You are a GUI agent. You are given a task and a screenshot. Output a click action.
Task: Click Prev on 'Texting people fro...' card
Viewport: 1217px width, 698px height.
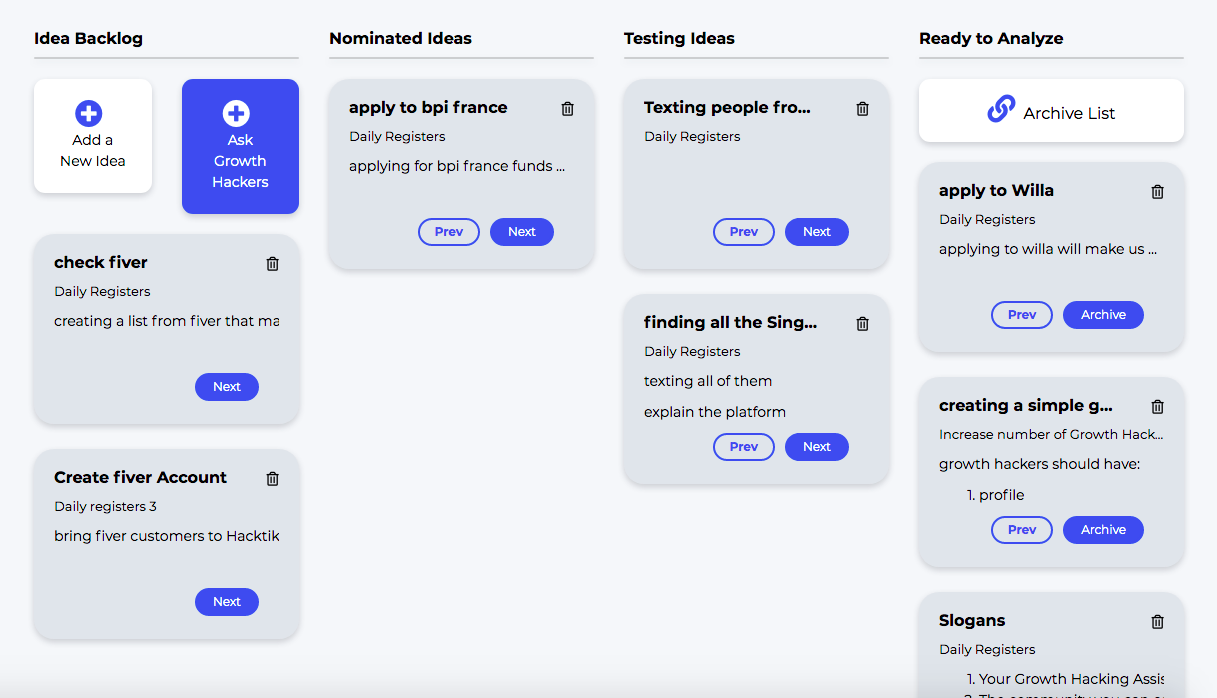pos(744,232)
